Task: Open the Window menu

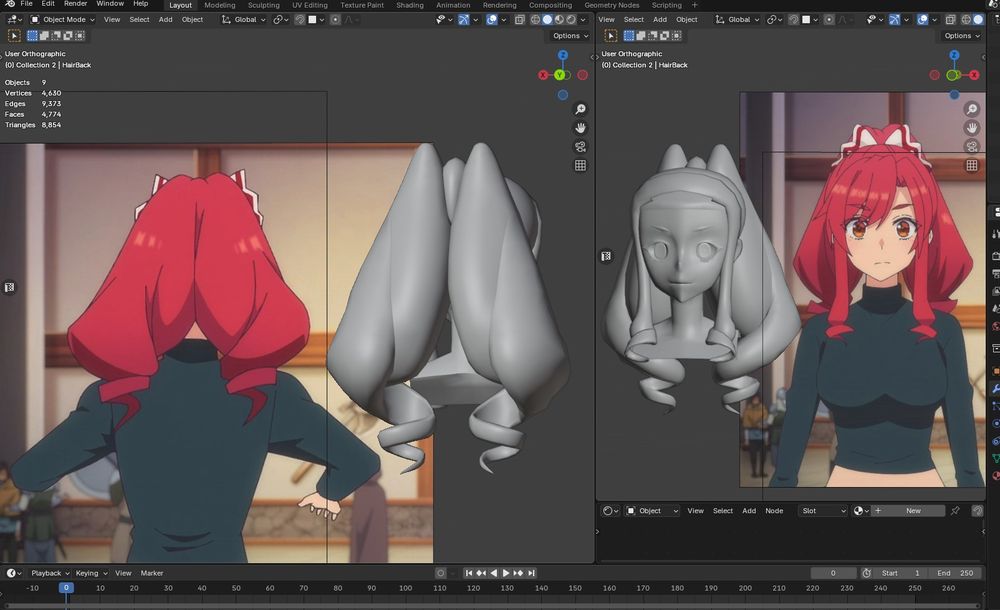Action: coord(110,4)
